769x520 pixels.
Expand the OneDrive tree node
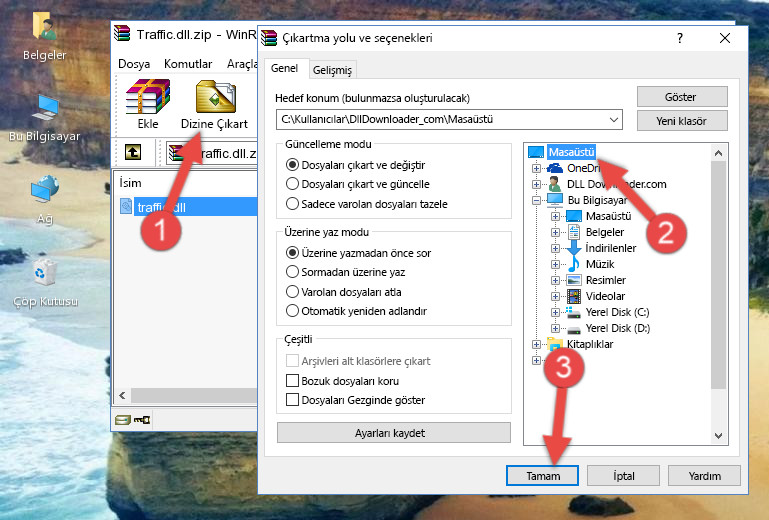click(536, 168)
